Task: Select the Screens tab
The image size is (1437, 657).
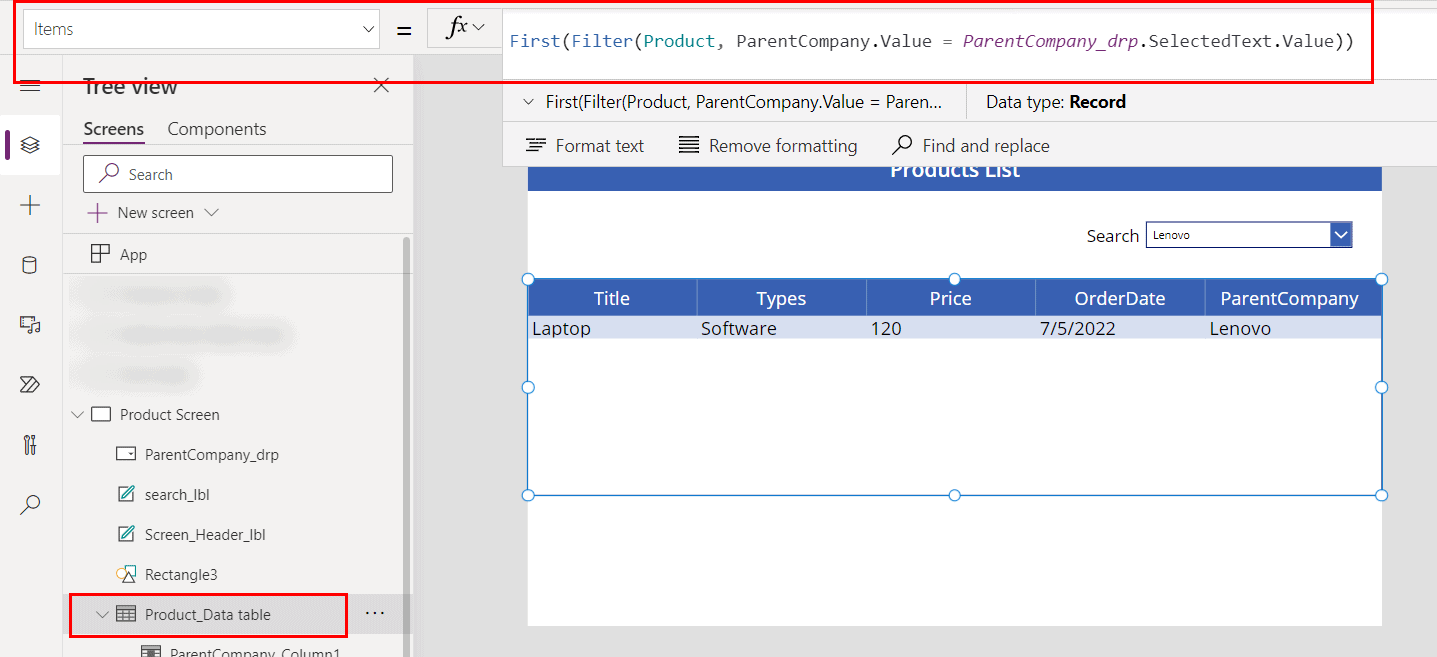Action: (113, 129)
